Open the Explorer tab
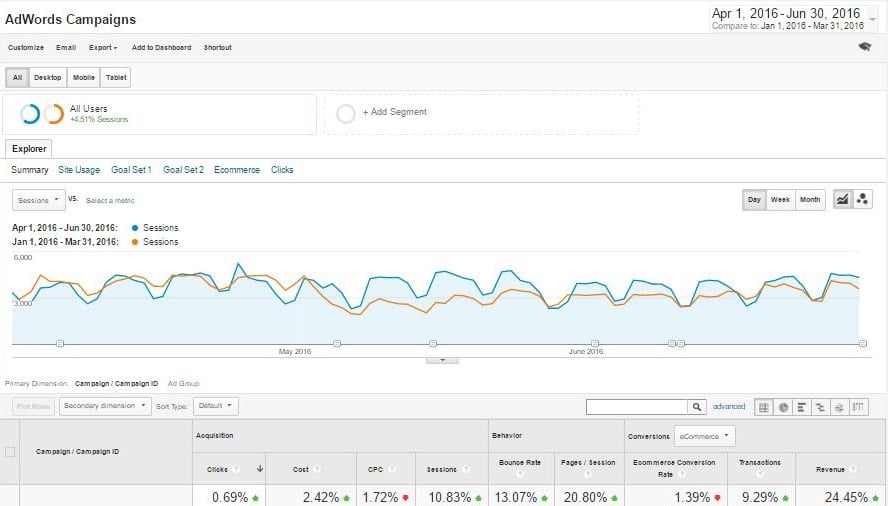 tap(29, 148)
